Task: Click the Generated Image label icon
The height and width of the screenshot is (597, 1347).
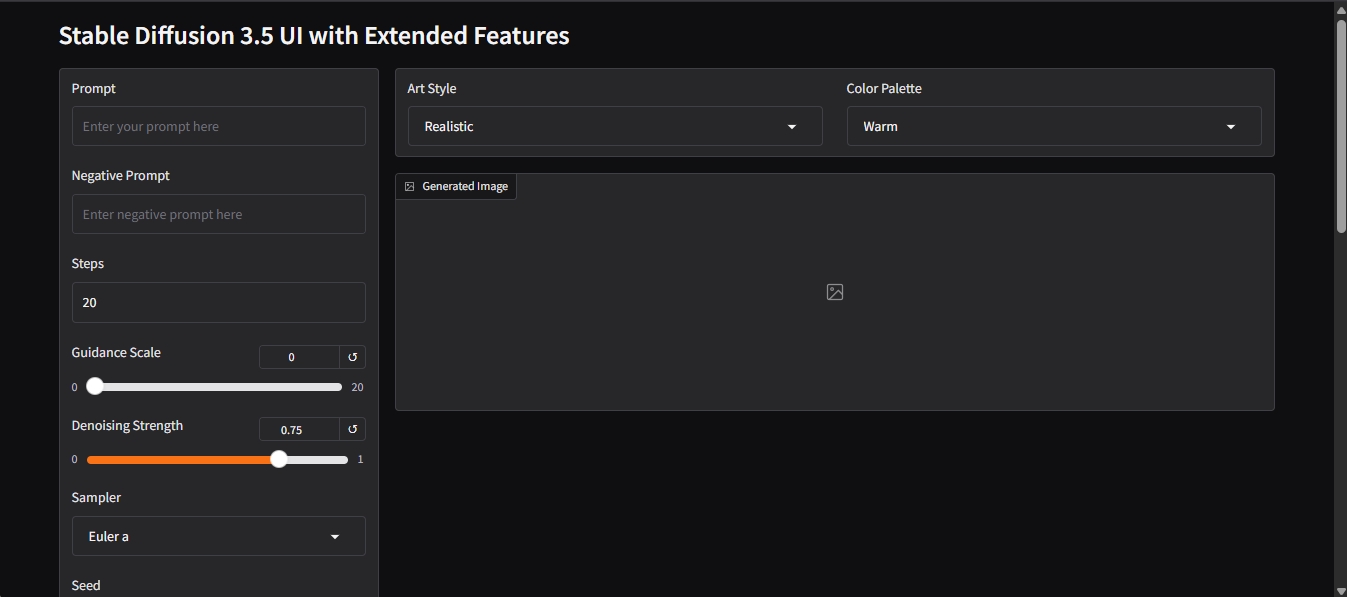Action: click(409, 187)
